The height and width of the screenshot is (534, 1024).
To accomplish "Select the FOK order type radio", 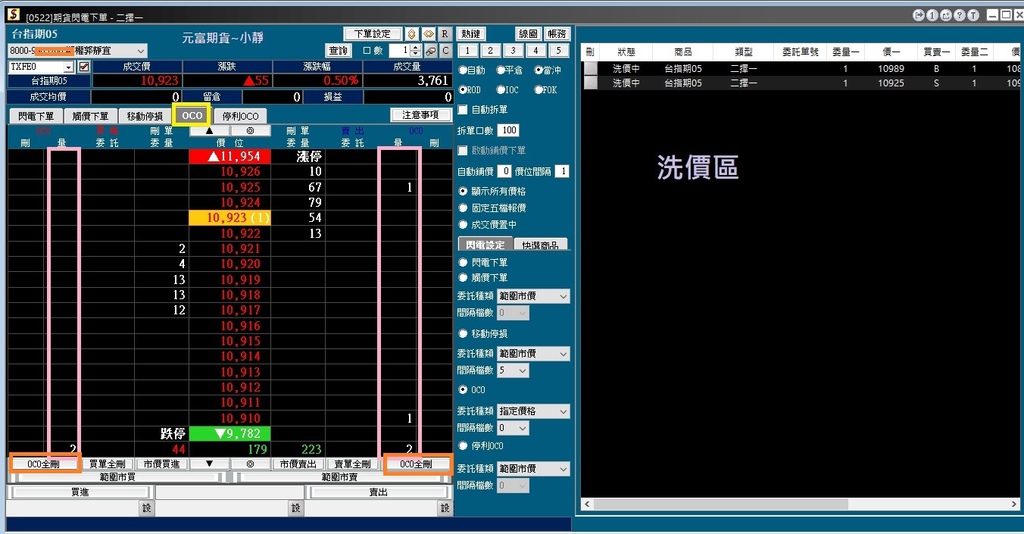I will [x=539, y=89].
